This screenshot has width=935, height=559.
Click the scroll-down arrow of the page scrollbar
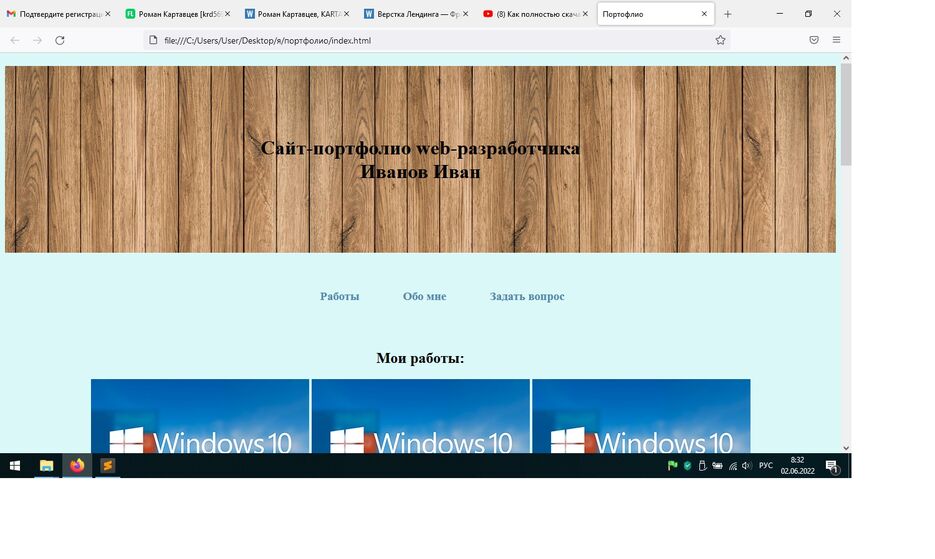pyautogui.click(x=846, y=447)
